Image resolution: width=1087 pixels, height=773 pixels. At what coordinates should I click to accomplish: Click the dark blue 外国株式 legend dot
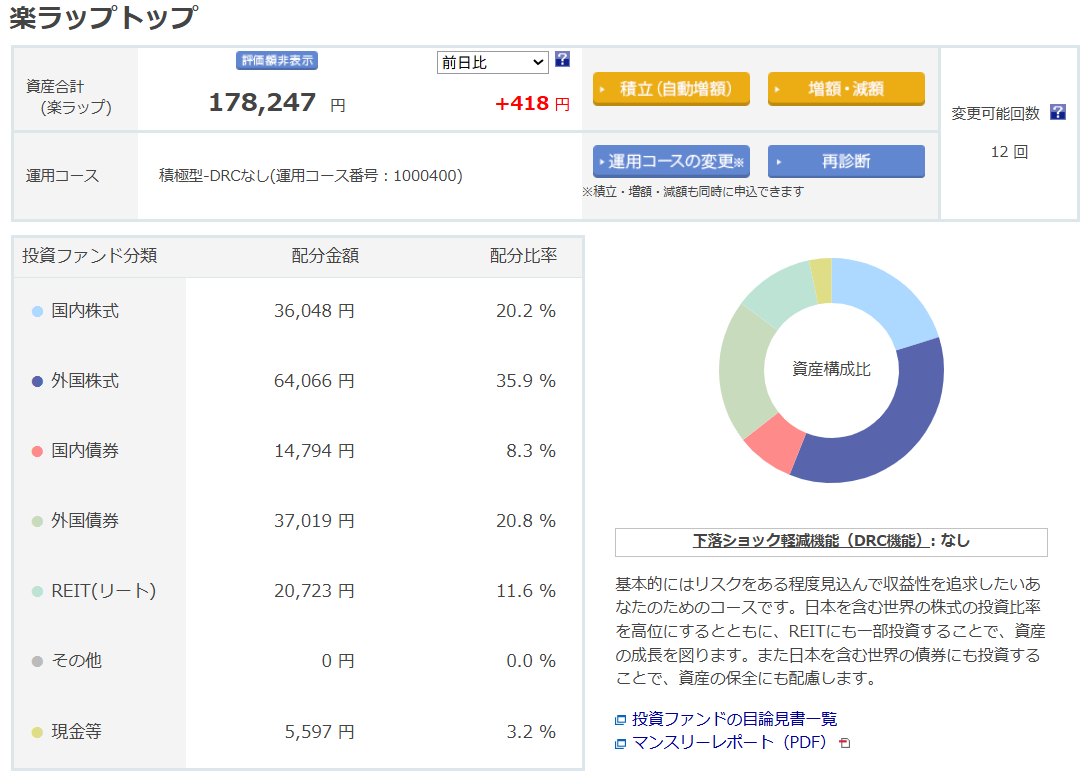[x=37, y=381]
